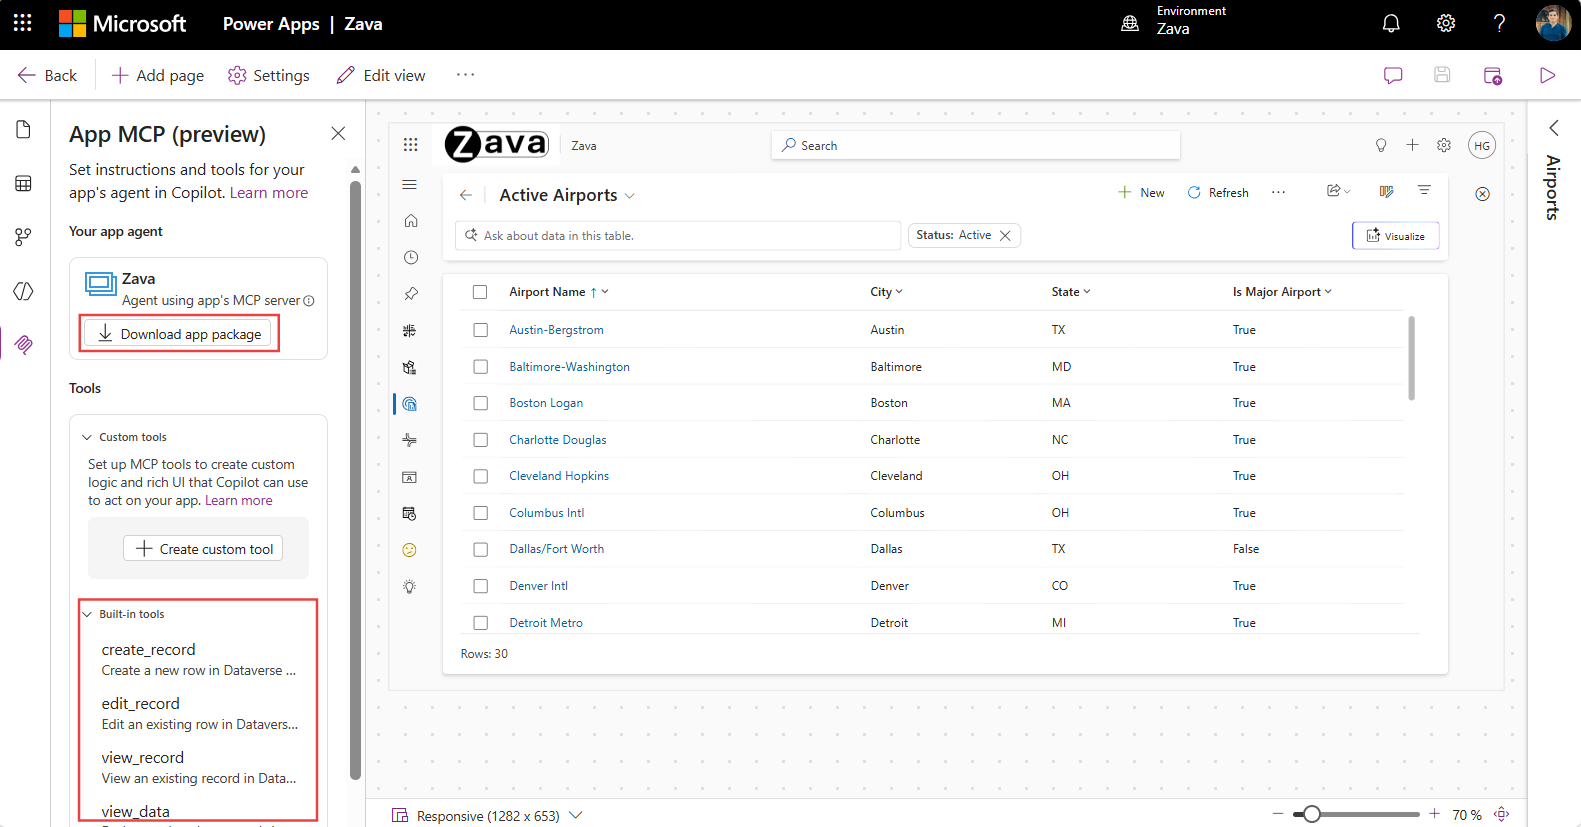This screenshot has width=1581, height=827.
Task: Click Edit view in command bar
Action: click(381, 75)
